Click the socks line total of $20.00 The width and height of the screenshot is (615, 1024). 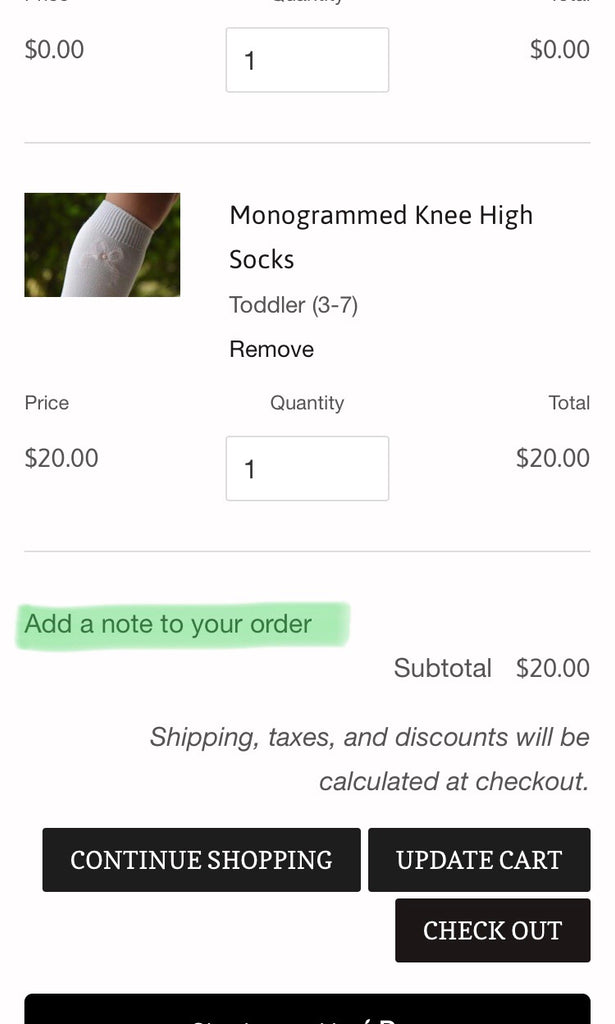pyautogui.click(x=552, y=458)
